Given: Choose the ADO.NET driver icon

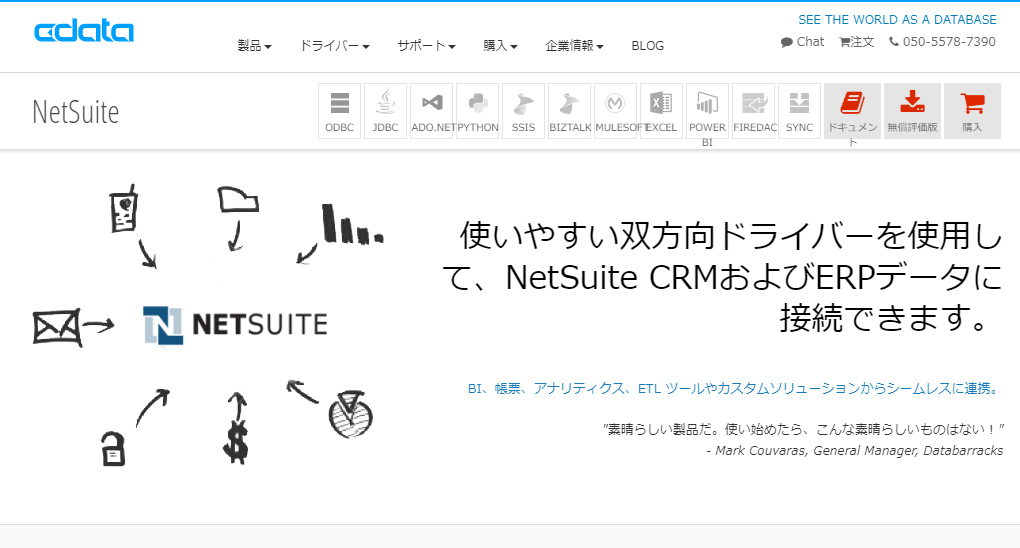Looking at the screenshot, I should [x=431, y=111].
